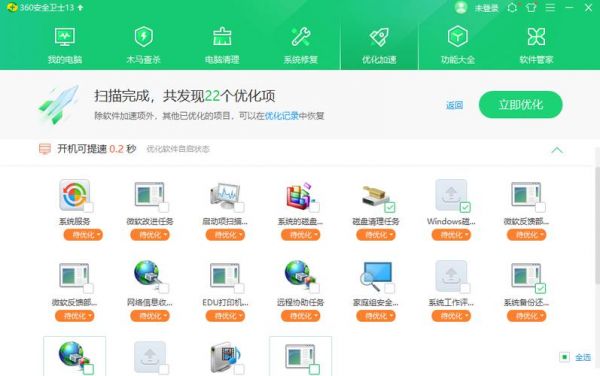Click the Windows磁 upload-style icon
This screenshot has height=376, width=600.
click(451, 195)
